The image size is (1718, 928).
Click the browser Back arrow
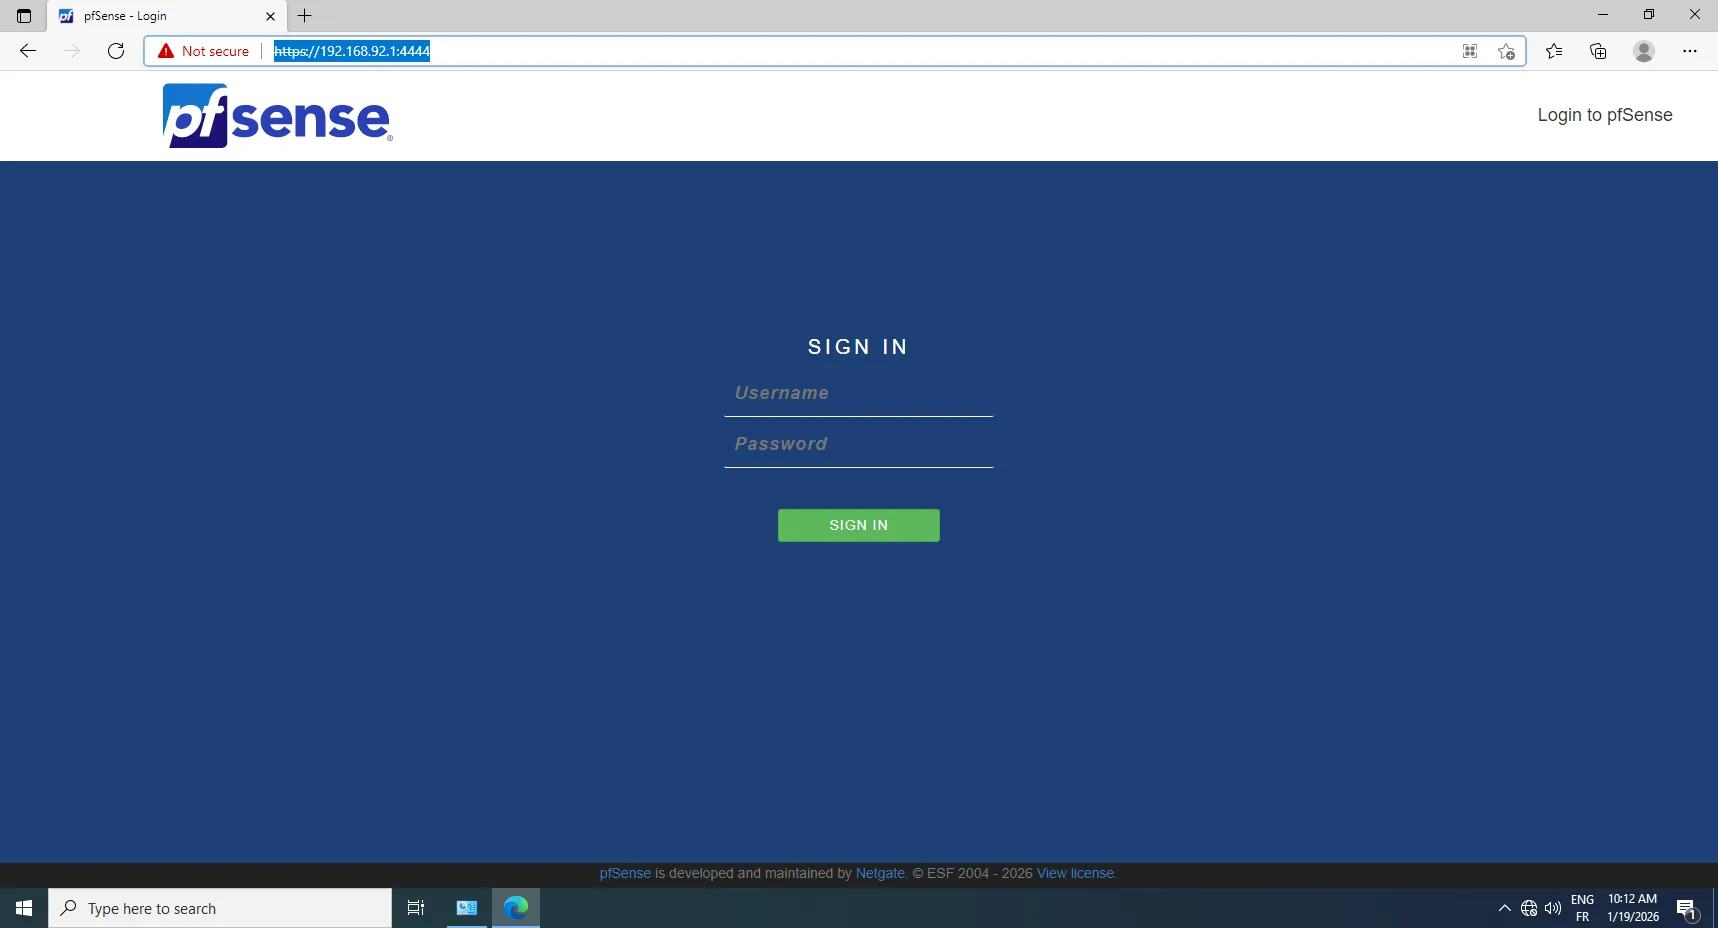point(28,51)
